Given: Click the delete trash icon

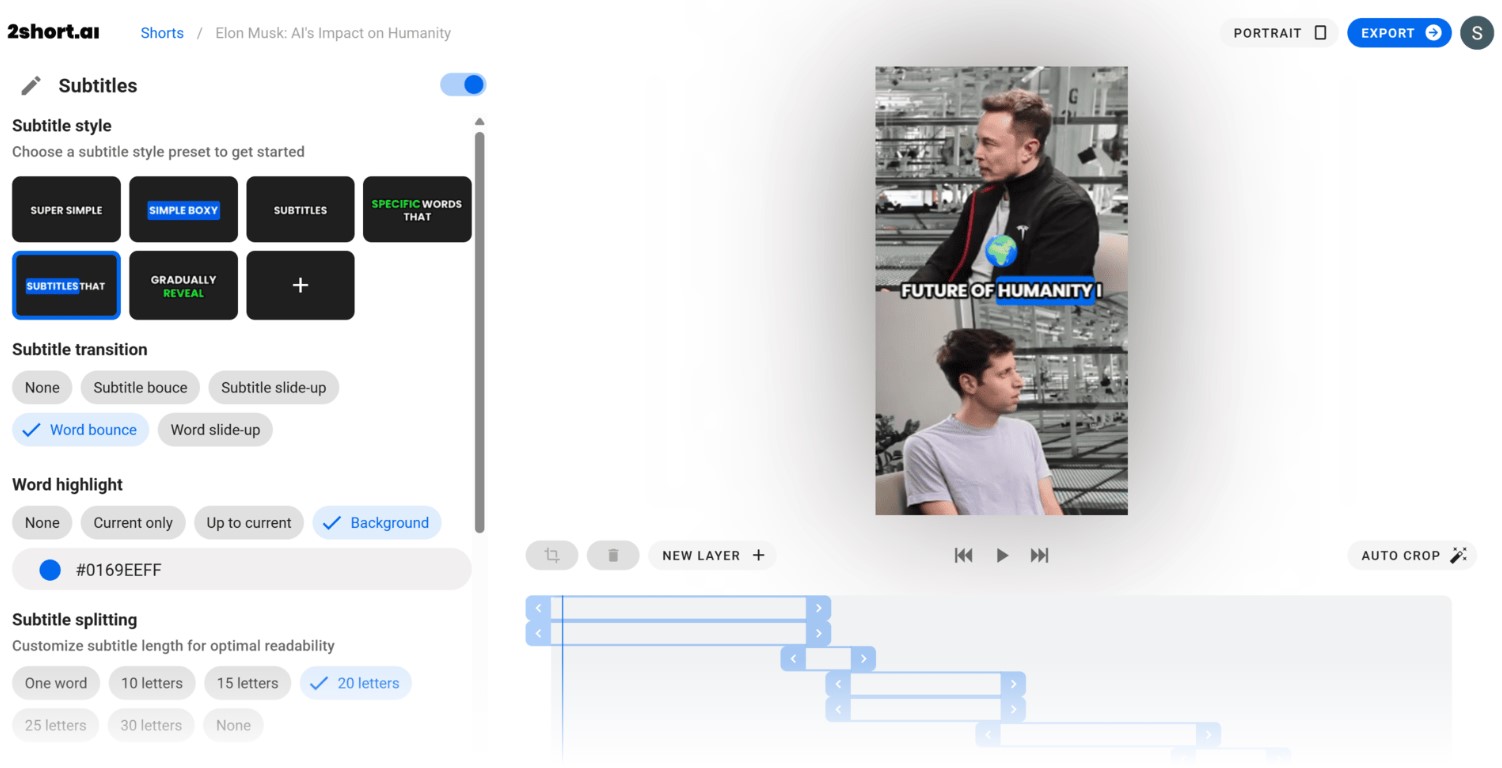Looking at the screenshot, I should click(613, 555).
